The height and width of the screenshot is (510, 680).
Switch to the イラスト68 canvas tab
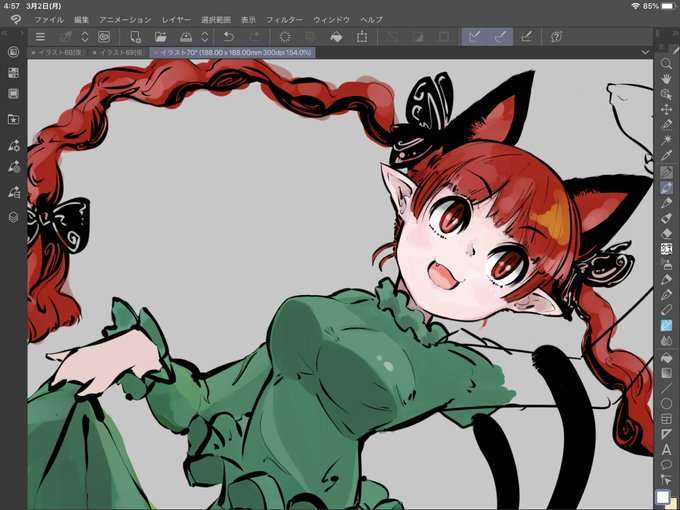point(57,52)
